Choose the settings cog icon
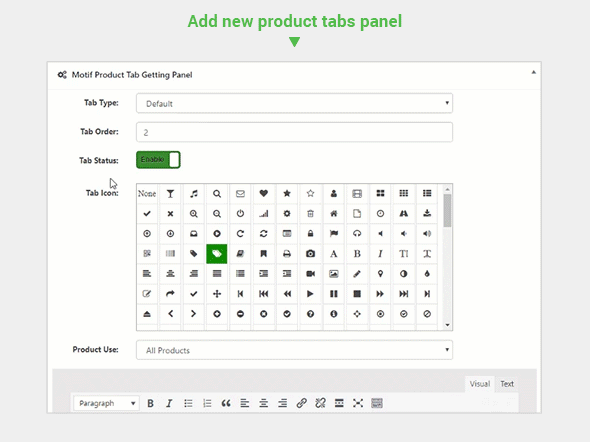Image resolution: width=590 pixels, height=442 pixels. coord(287,214)
